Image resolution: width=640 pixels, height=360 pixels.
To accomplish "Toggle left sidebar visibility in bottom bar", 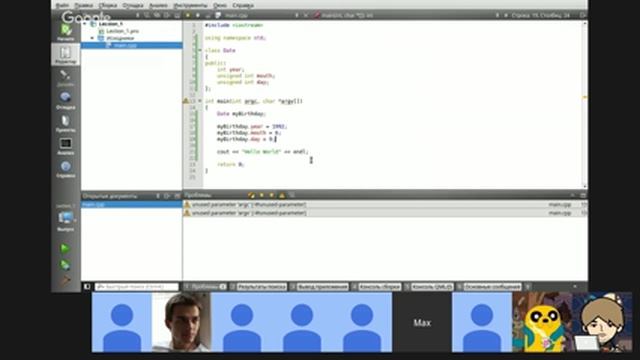I will pos(87,287).
